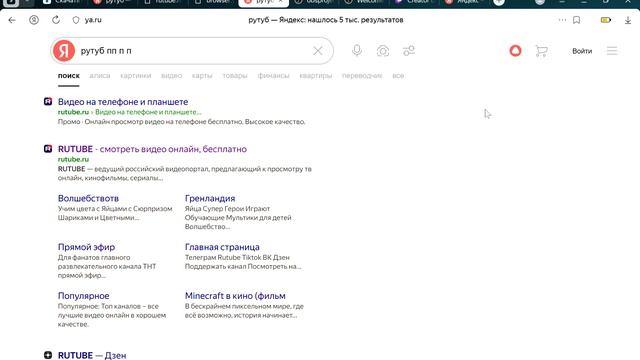Screen dimensions: 640x360
Task: Open the shopping cart icon
Action: [541, 51]
